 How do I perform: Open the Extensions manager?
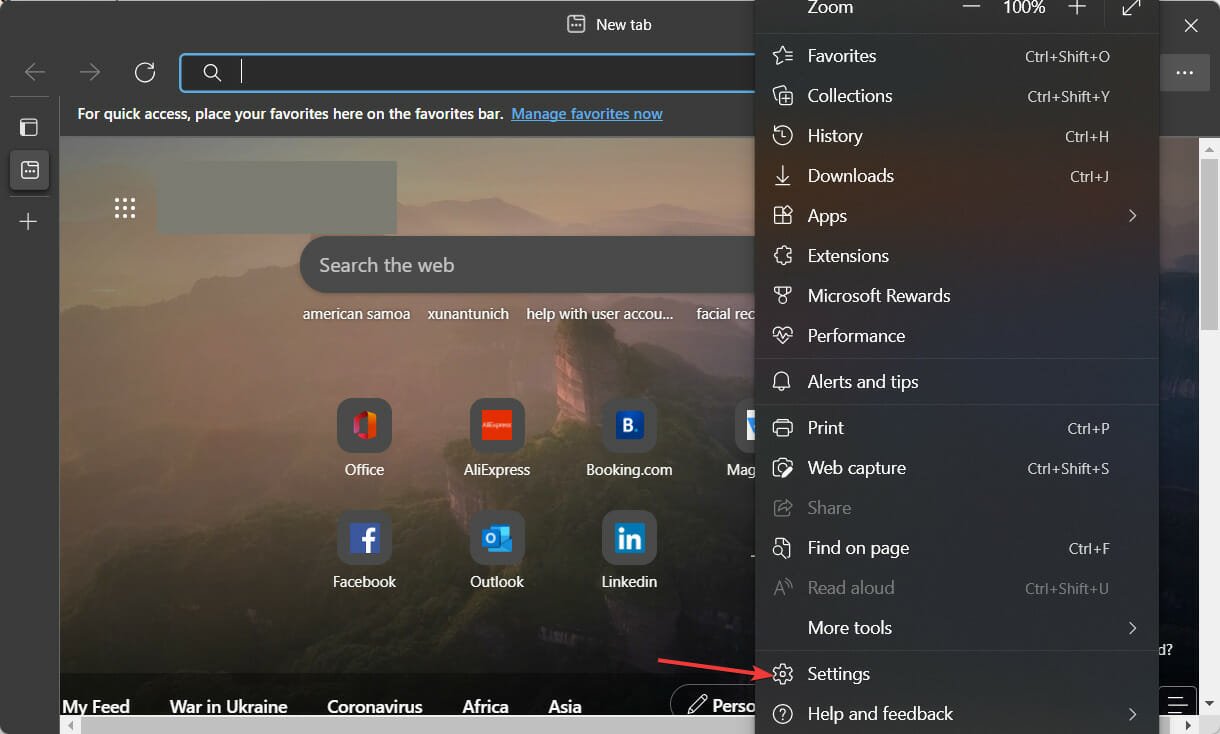pos(847,255)
